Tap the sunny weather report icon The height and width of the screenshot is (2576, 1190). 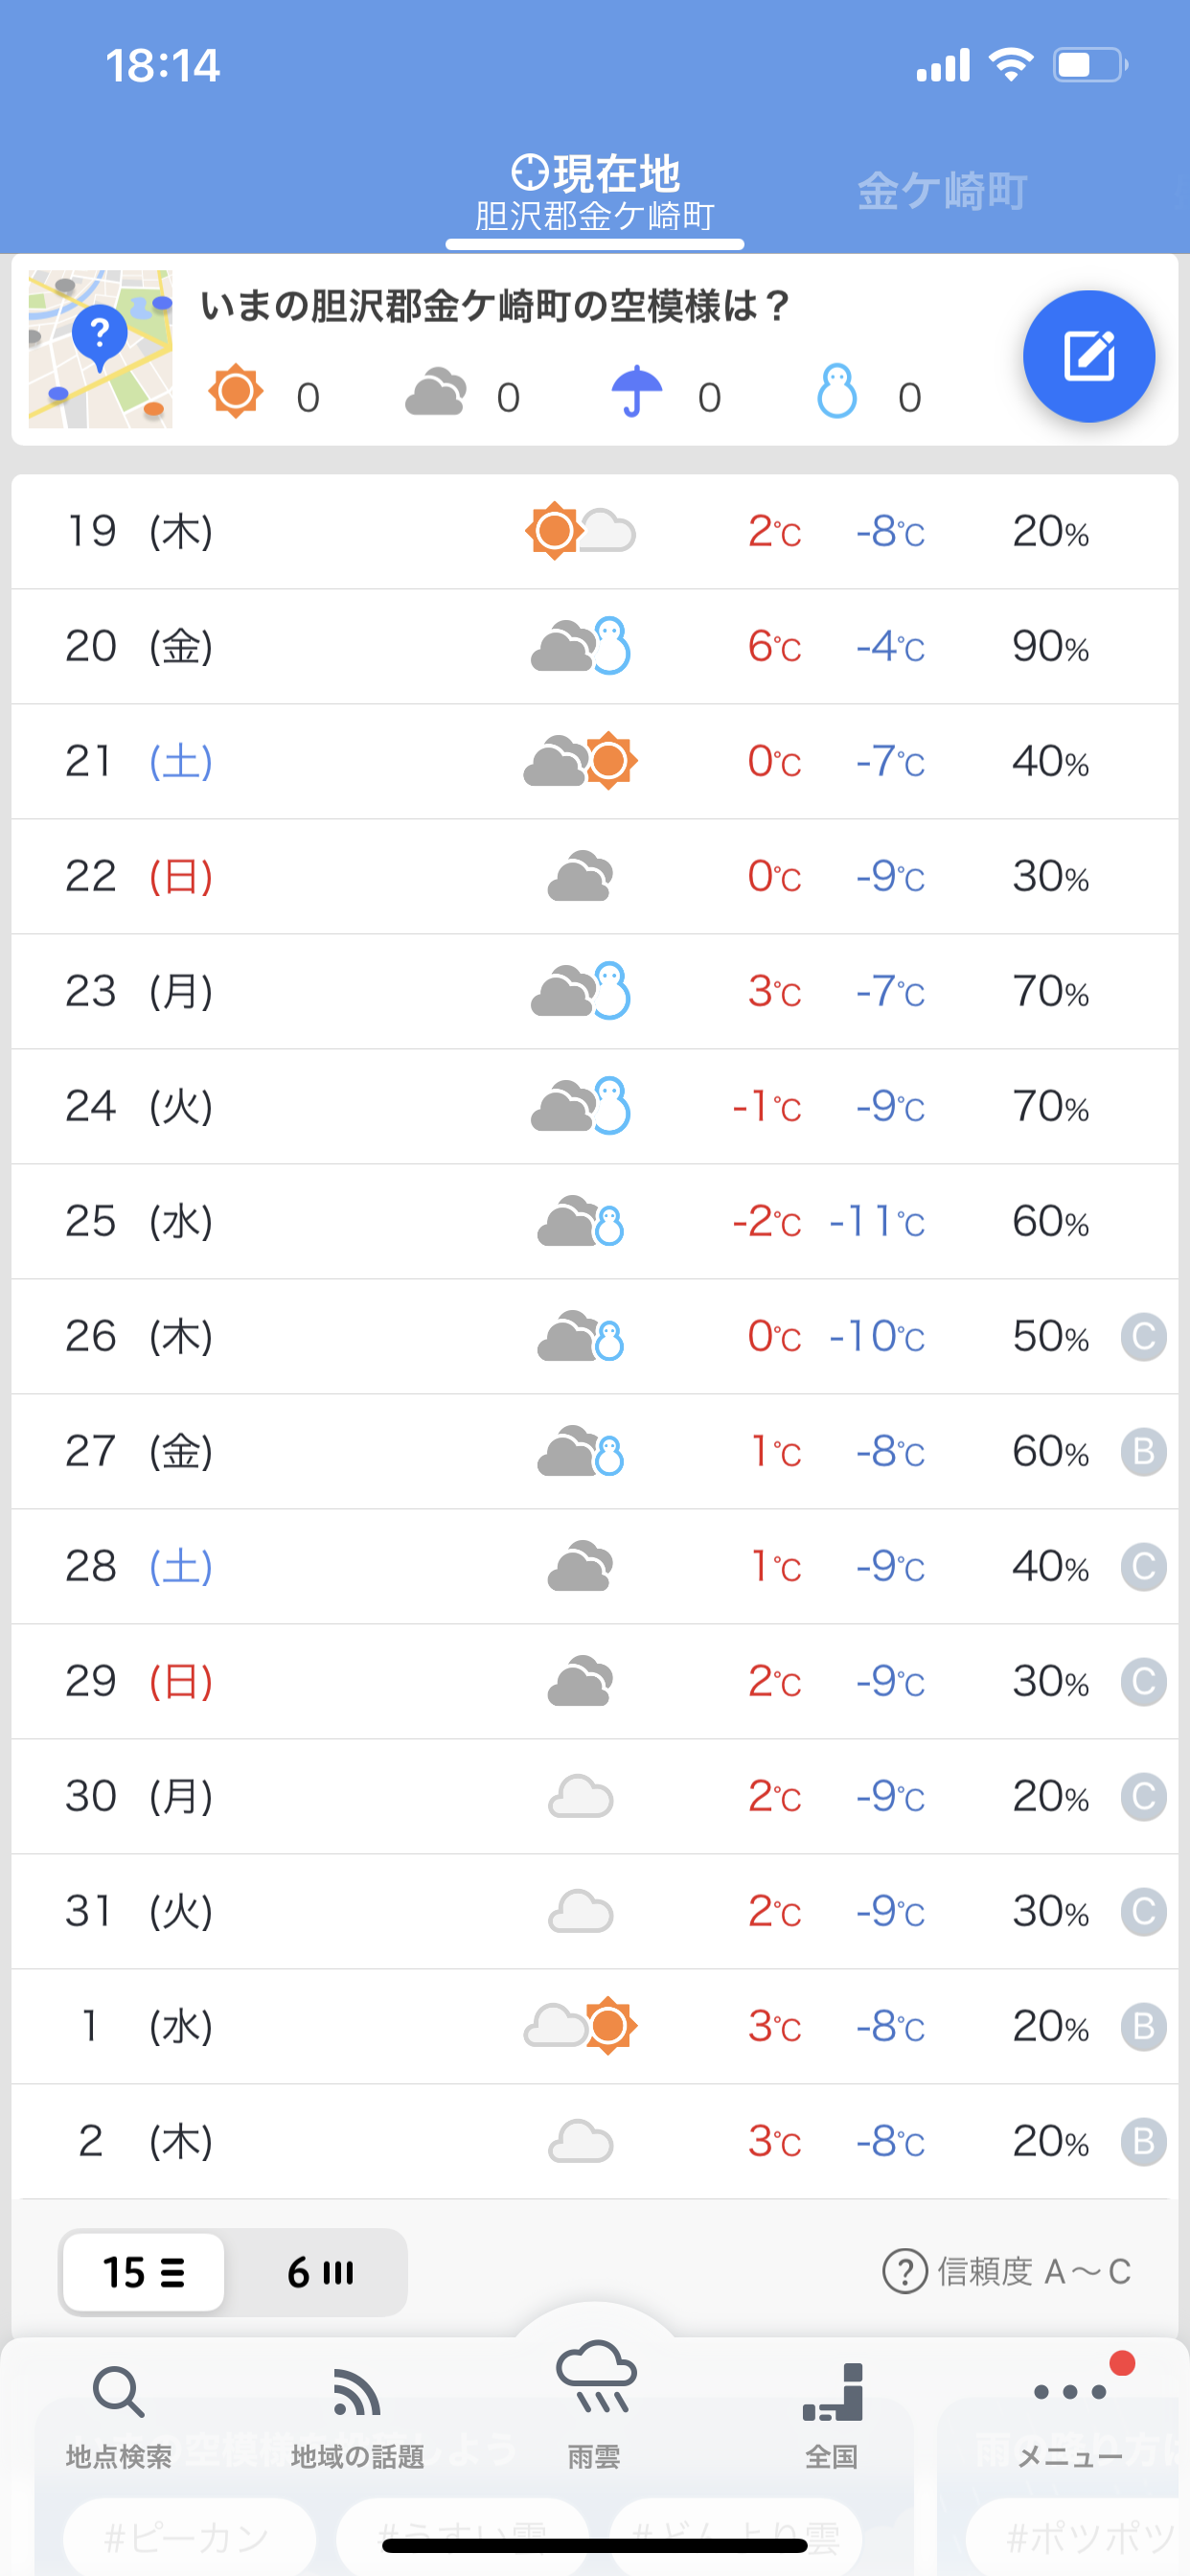point(236,392)
